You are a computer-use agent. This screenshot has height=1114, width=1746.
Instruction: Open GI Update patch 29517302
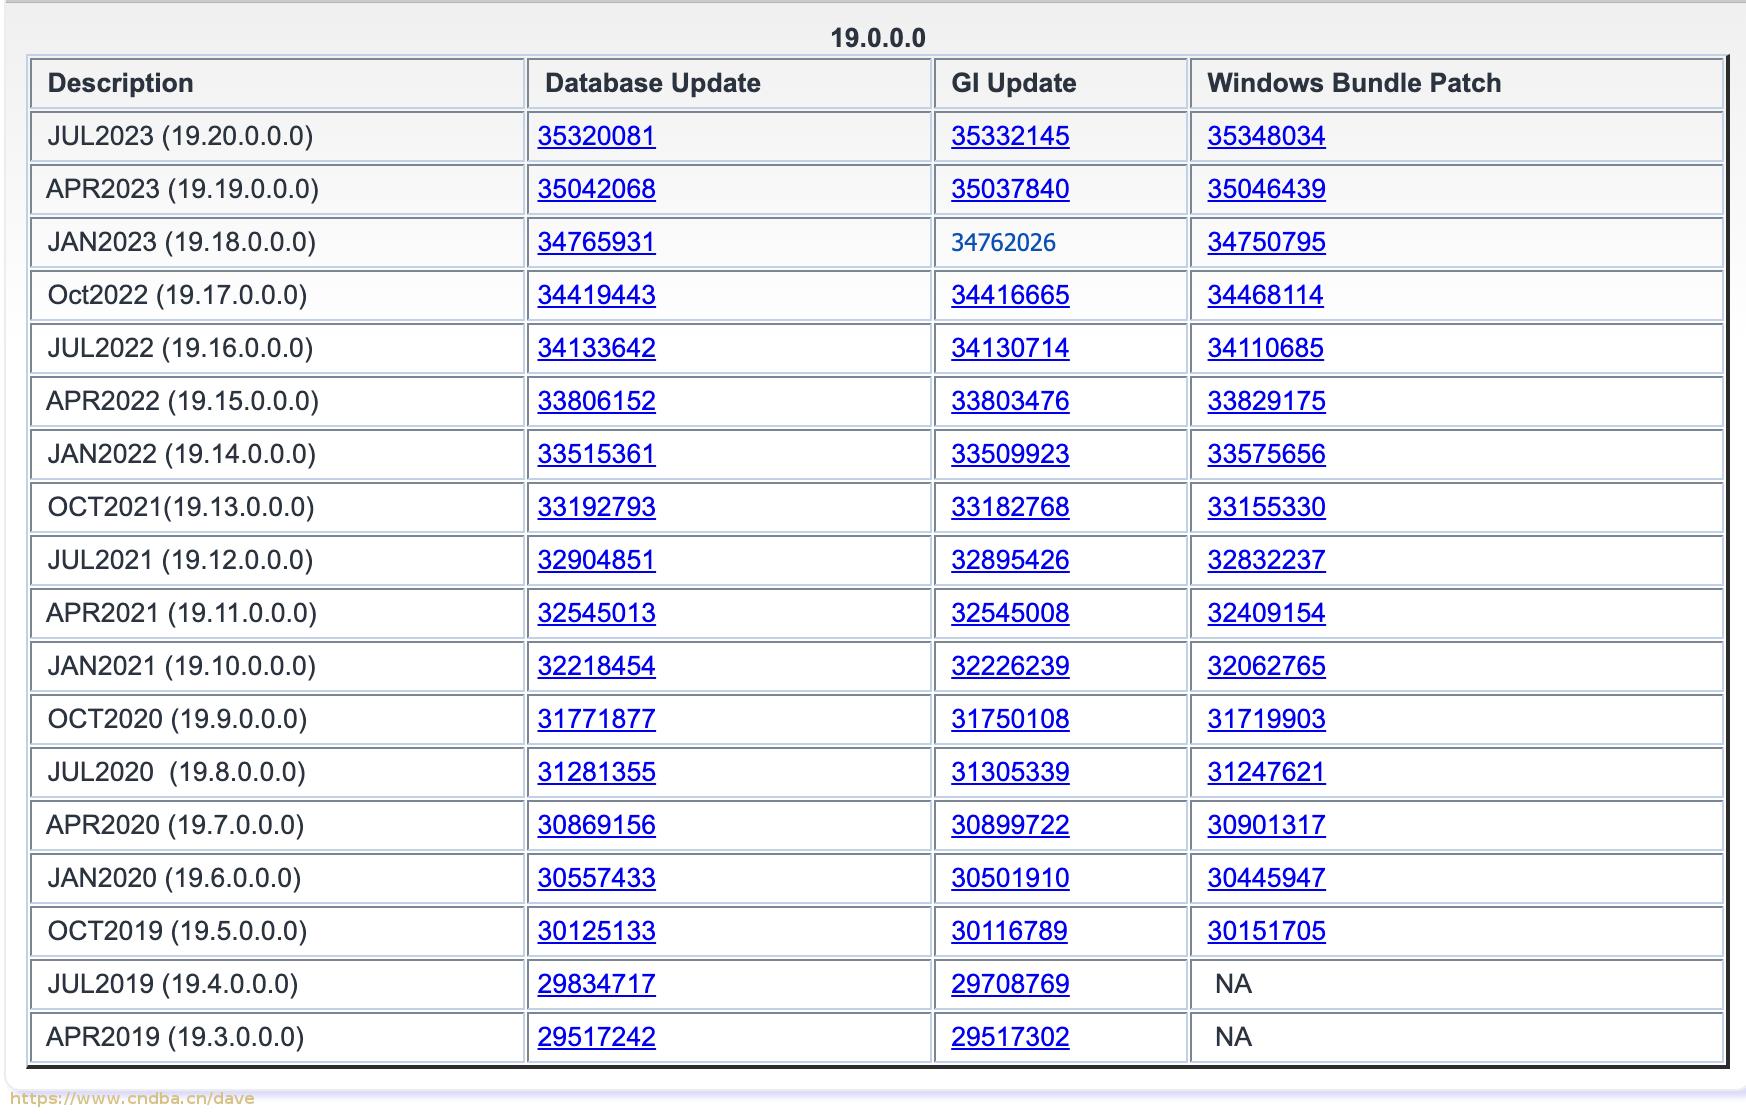(1010, 1037)
